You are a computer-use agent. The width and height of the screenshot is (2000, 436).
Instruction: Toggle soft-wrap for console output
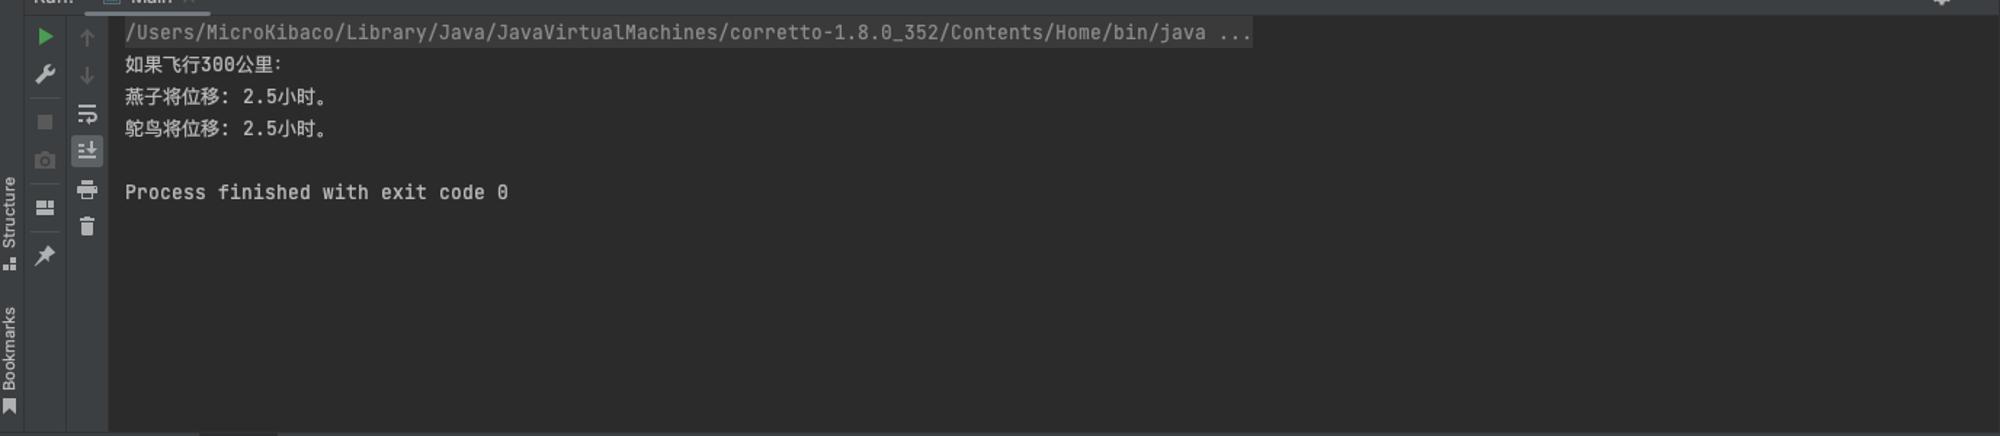[x=87, y=113]
